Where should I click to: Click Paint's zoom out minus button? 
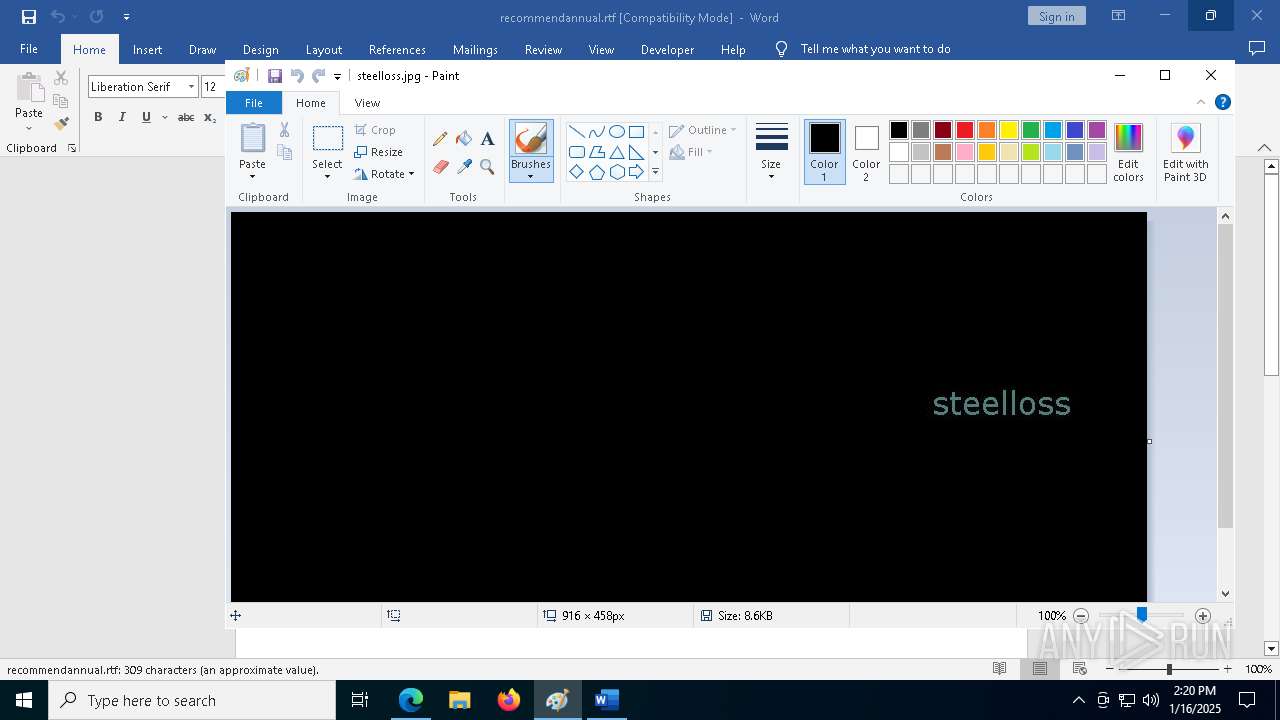(x=1081, y=616)
